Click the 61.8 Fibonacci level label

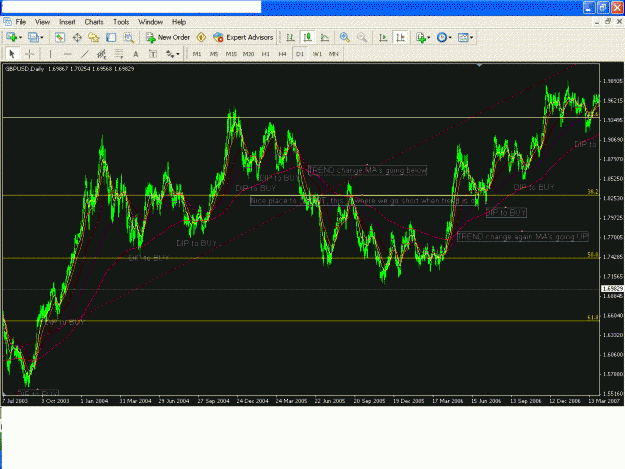tap(593, 318)
